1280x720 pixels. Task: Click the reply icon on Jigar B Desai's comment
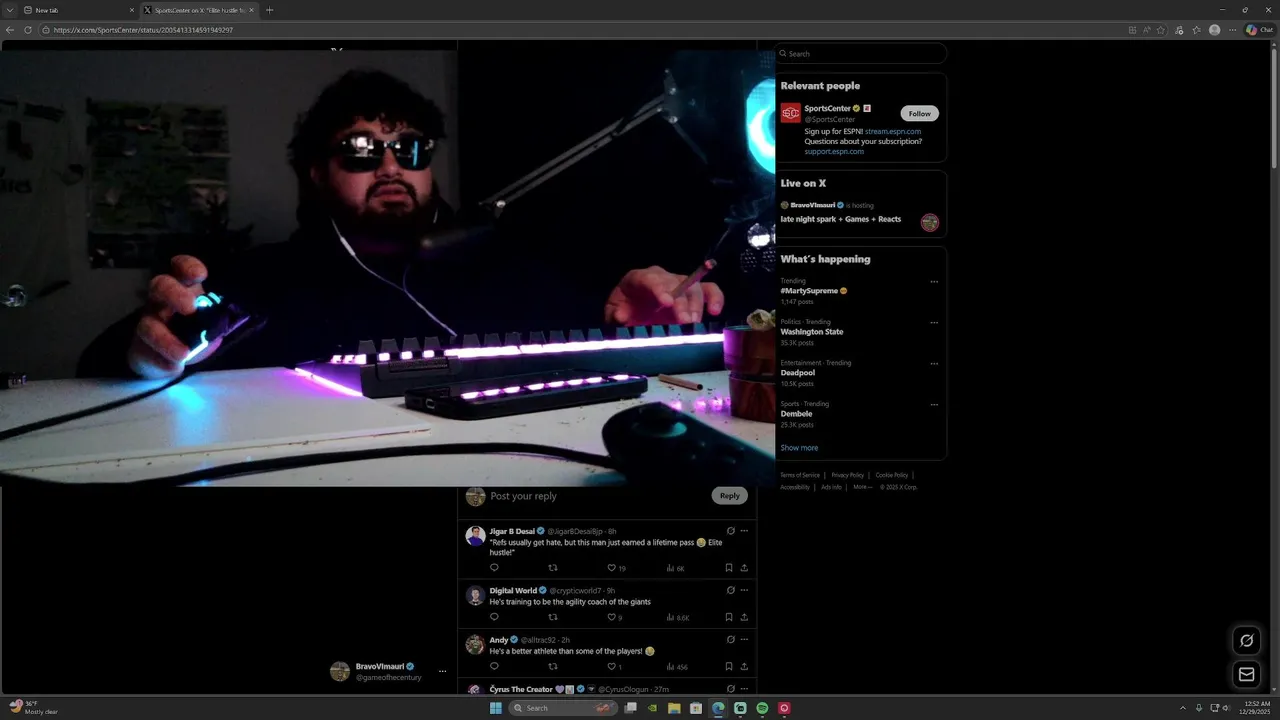coord(494,568)
